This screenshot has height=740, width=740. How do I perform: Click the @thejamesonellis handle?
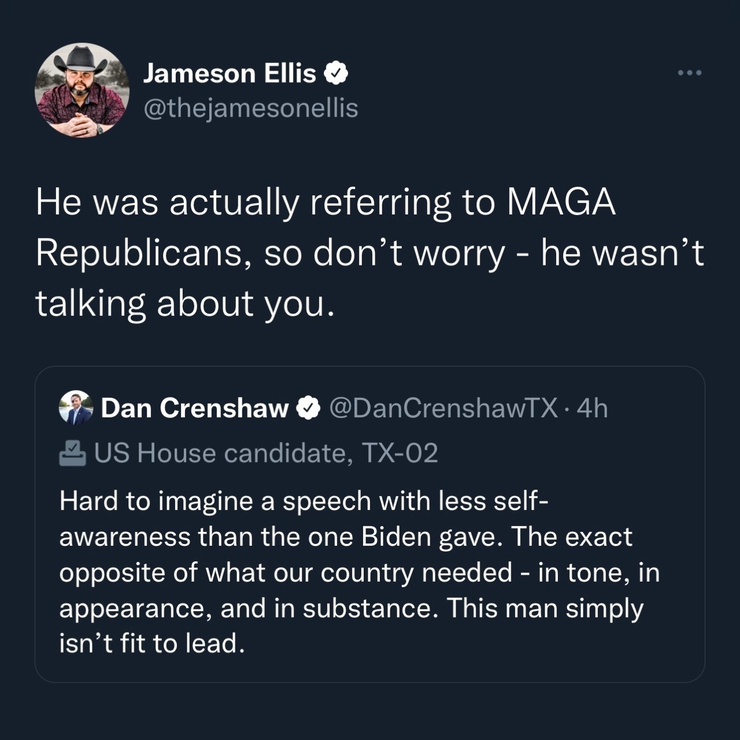pyautogui.click(x=250, y=106)
